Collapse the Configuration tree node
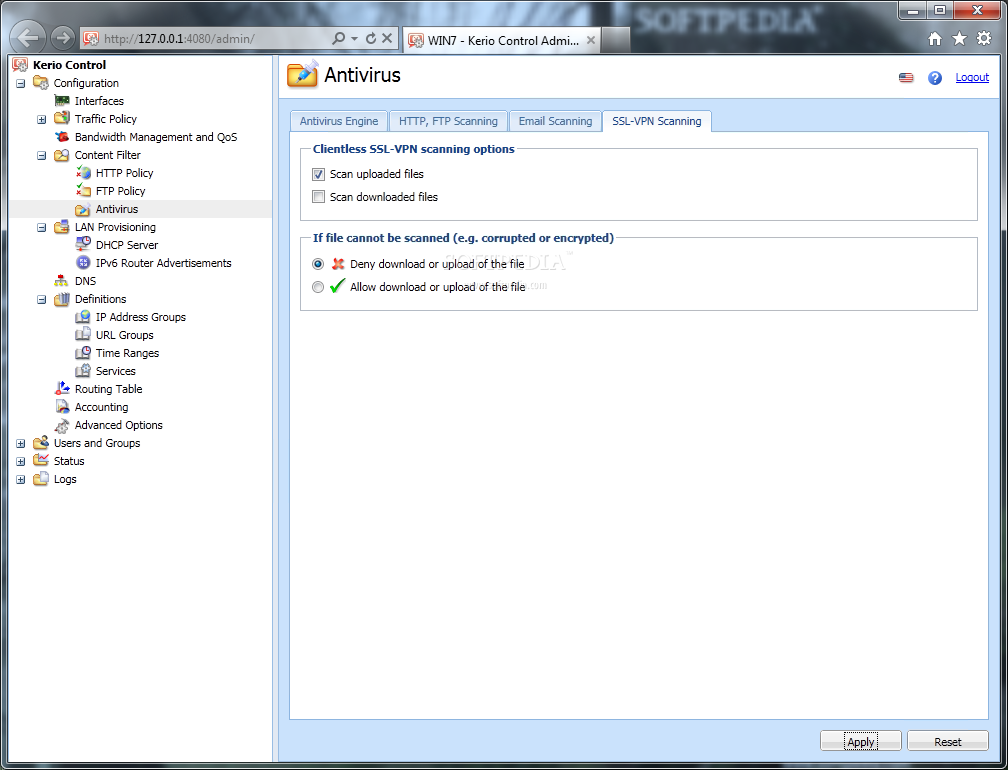The image size is (1008, 770). point(21,84)
